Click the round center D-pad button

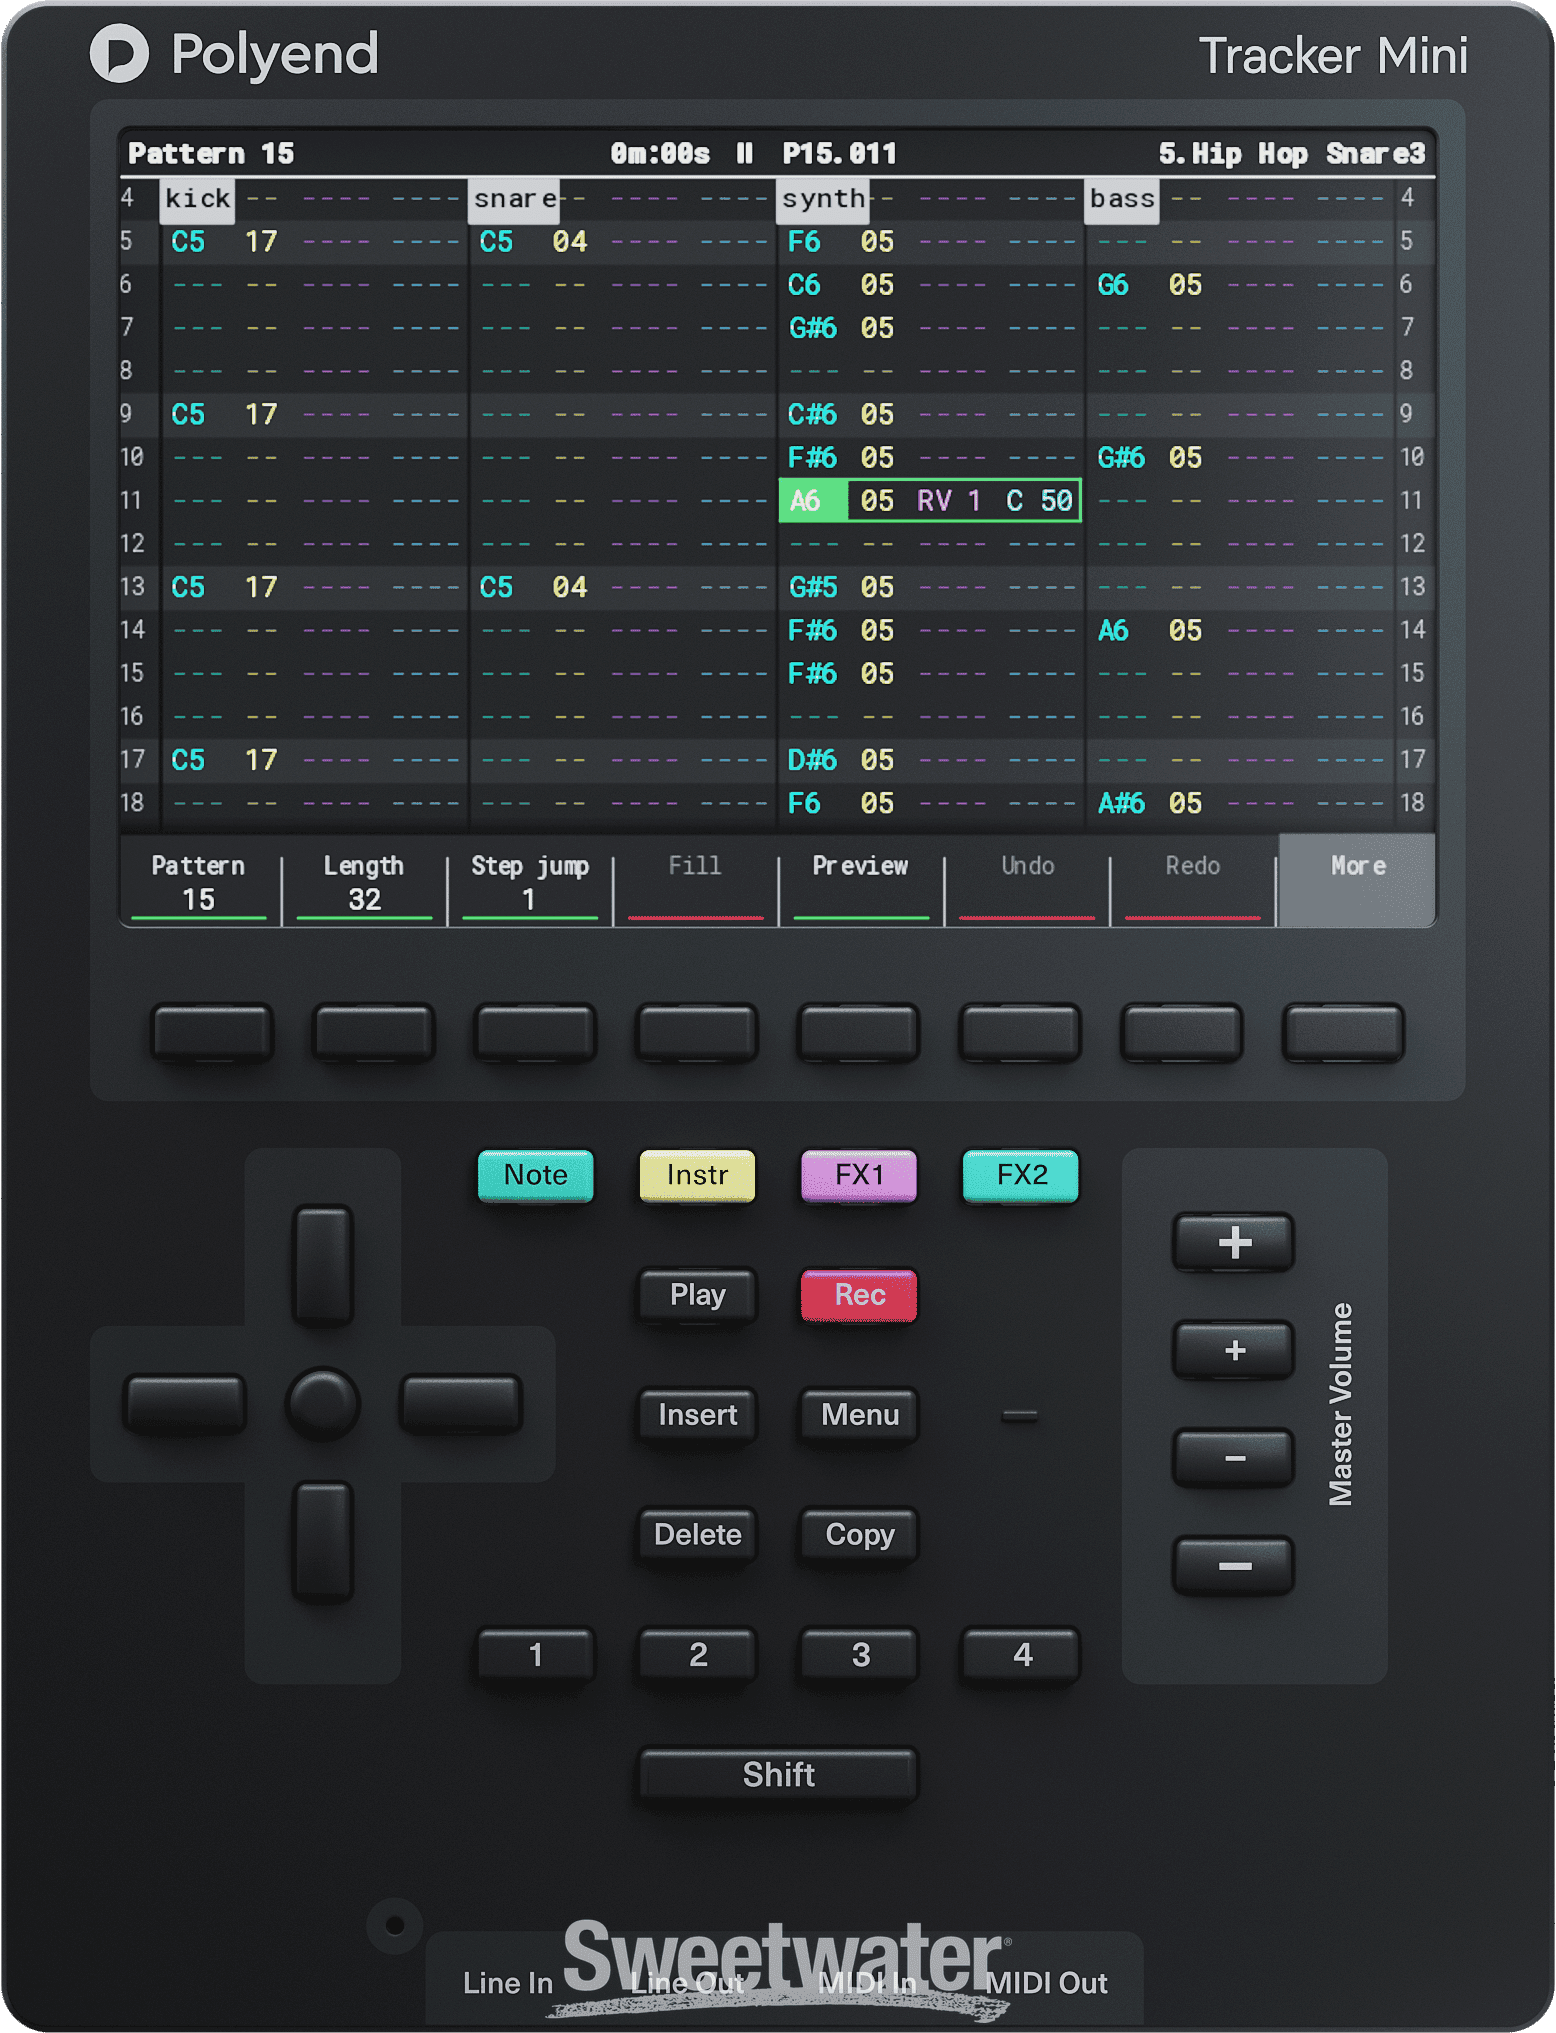coord(323,1404)
